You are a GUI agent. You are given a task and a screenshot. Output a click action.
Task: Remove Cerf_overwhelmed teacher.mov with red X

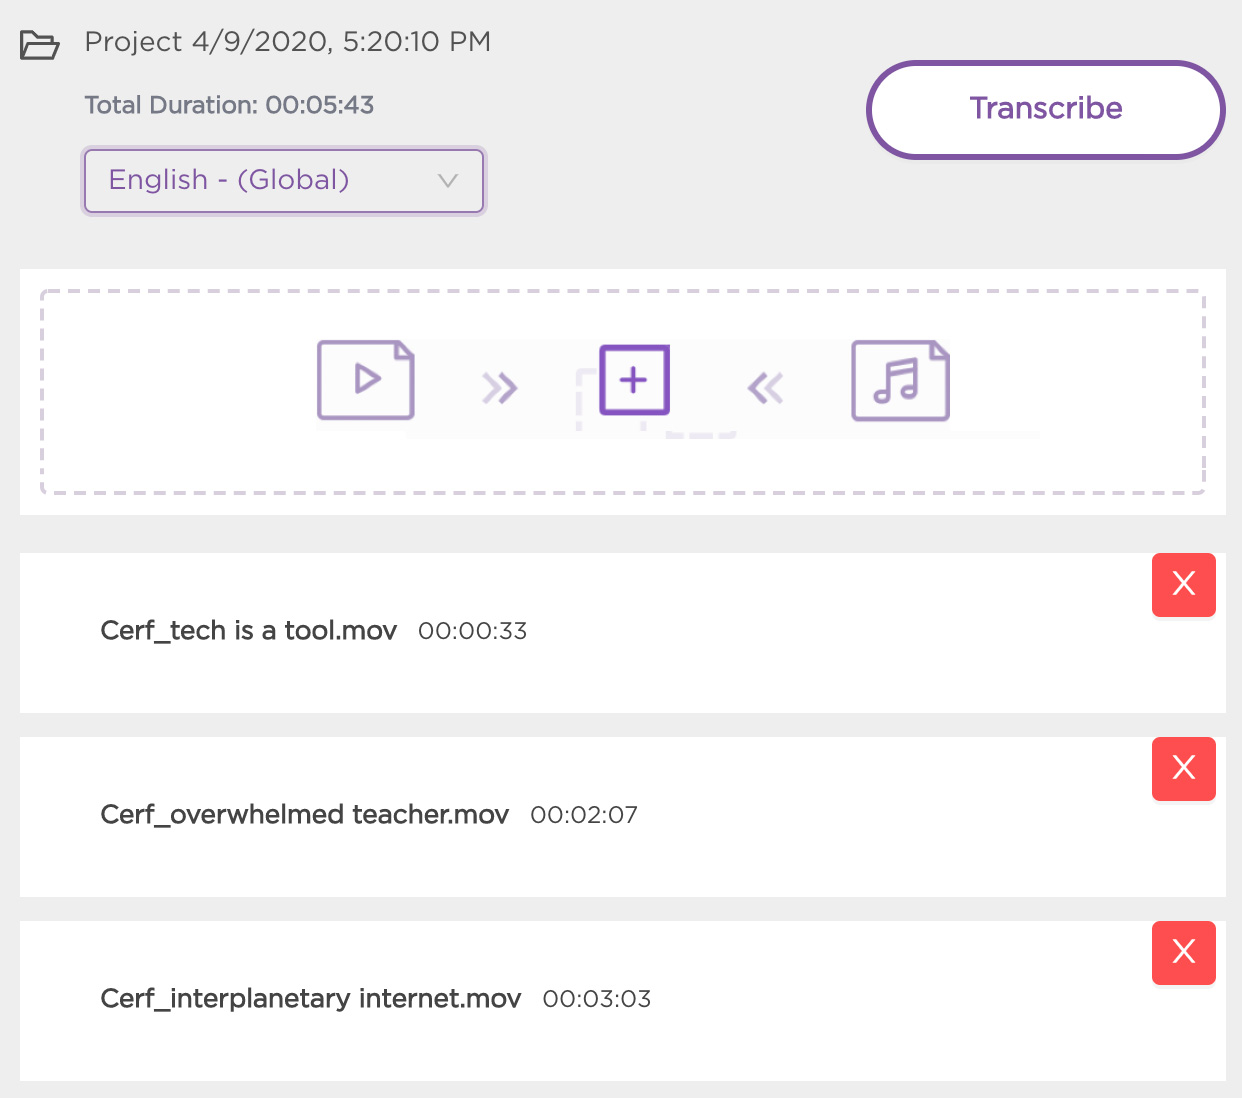1184,769
